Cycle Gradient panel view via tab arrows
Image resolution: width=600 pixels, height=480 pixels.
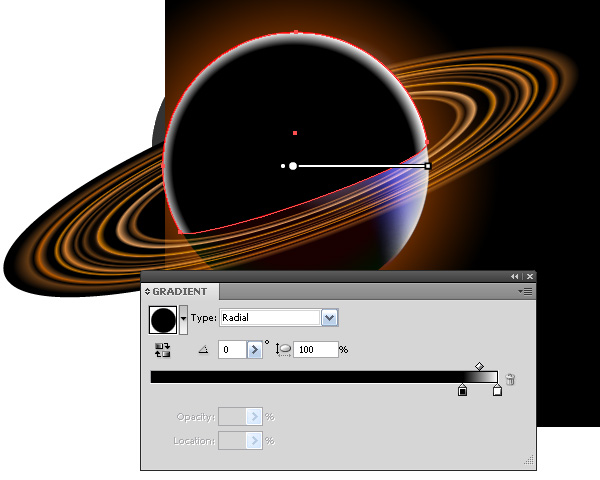coord(147,292)
